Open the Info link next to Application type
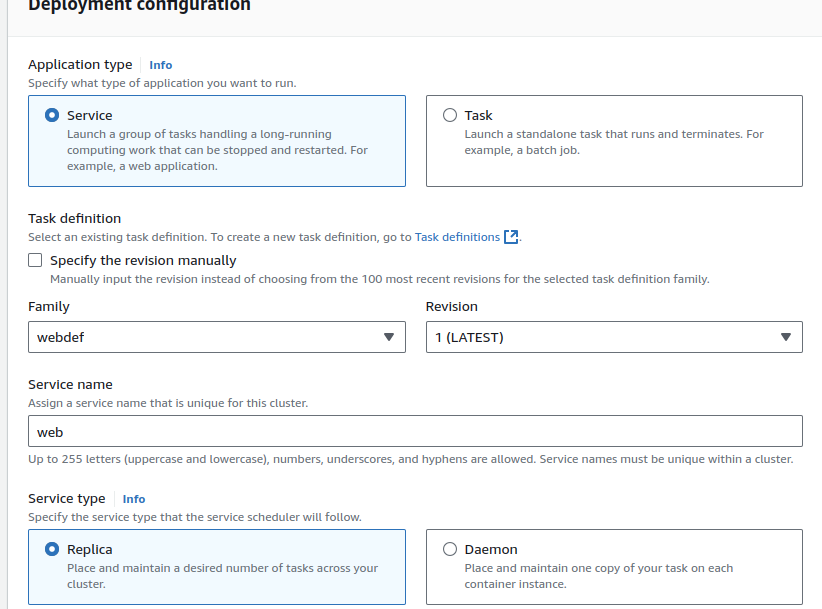 coord(160,65)
